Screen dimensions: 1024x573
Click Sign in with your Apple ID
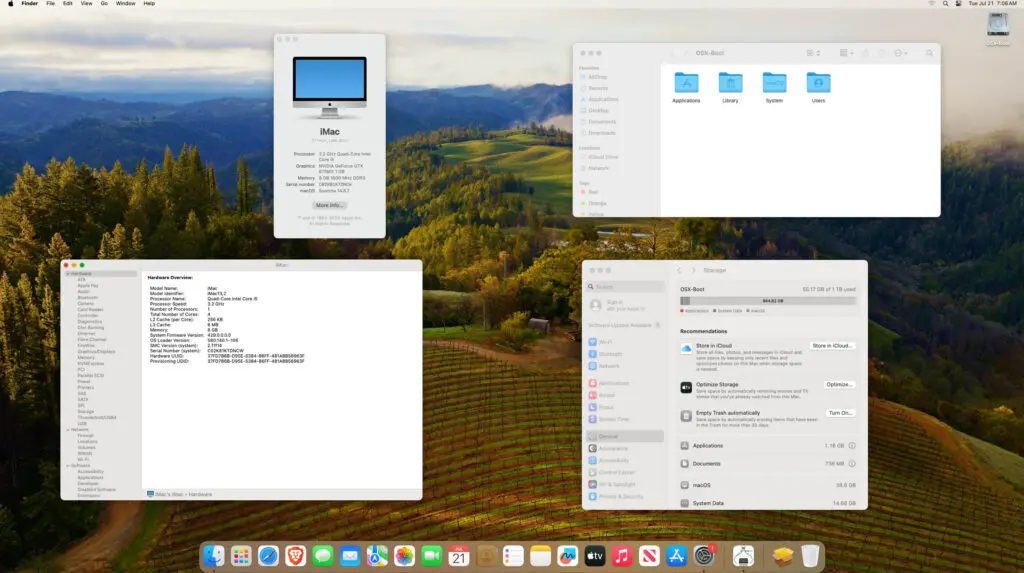click(618, 305)
